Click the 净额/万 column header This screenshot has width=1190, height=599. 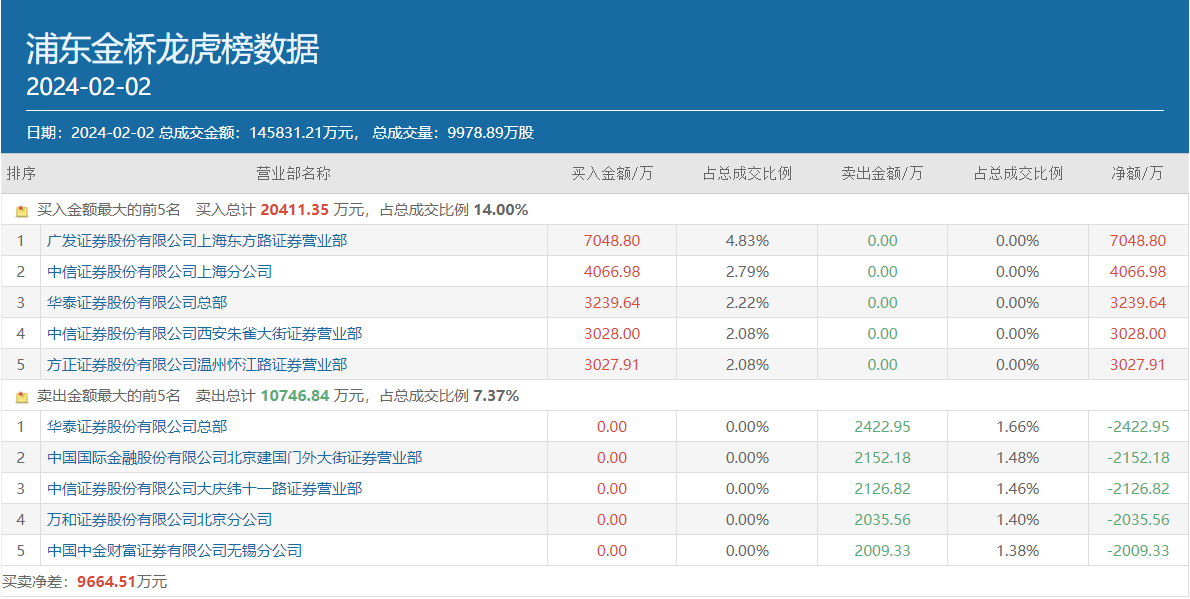click(1138, 174)
